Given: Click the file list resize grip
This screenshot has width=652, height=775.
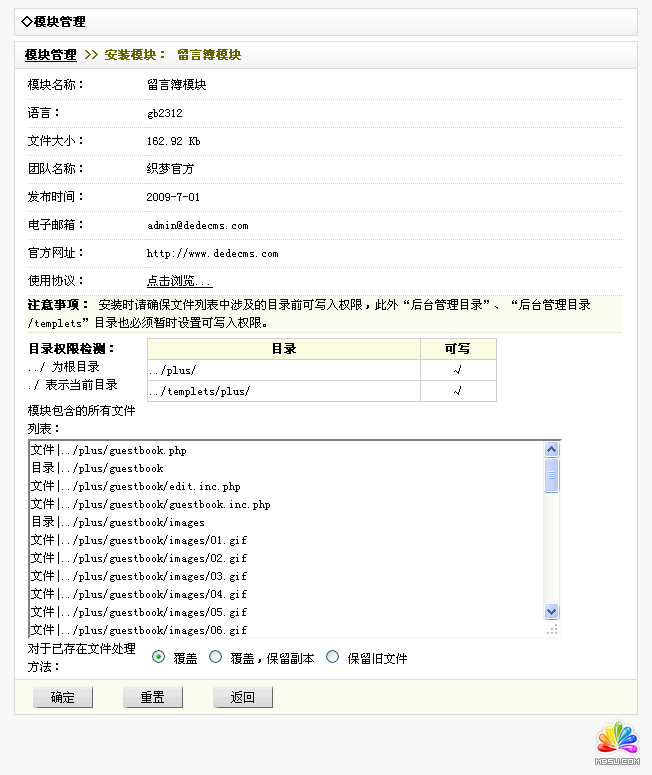Looking at the screenshot, I should [551, 629].
